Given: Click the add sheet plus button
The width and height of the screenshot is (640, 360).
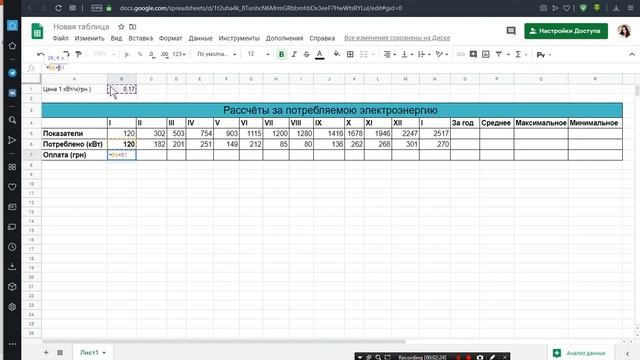Looking at the screenshot, I should [x=46, y=352].
